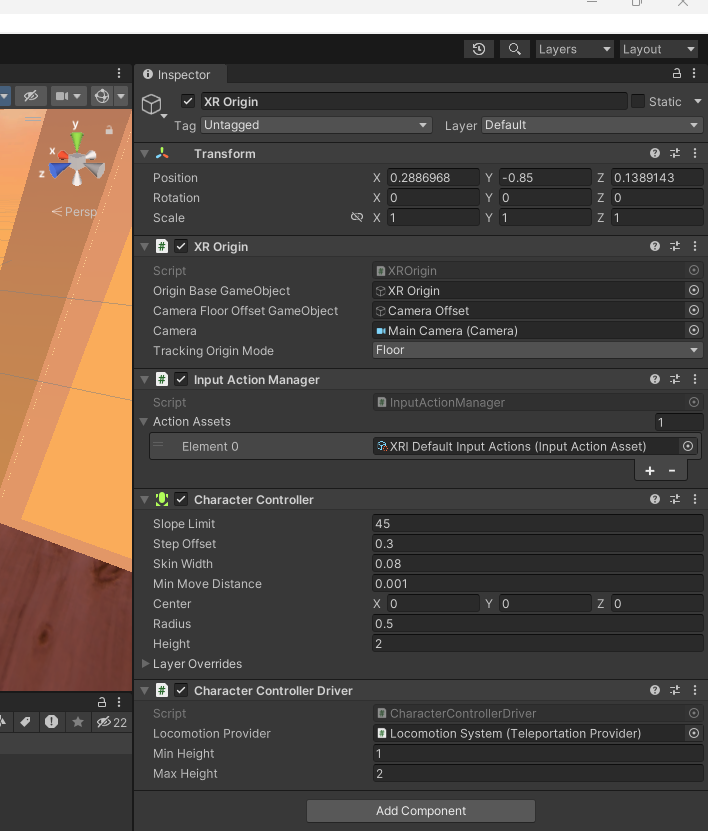Disable the Character Controller component checkbox
The image size is (708, 831).
[181, 500]
